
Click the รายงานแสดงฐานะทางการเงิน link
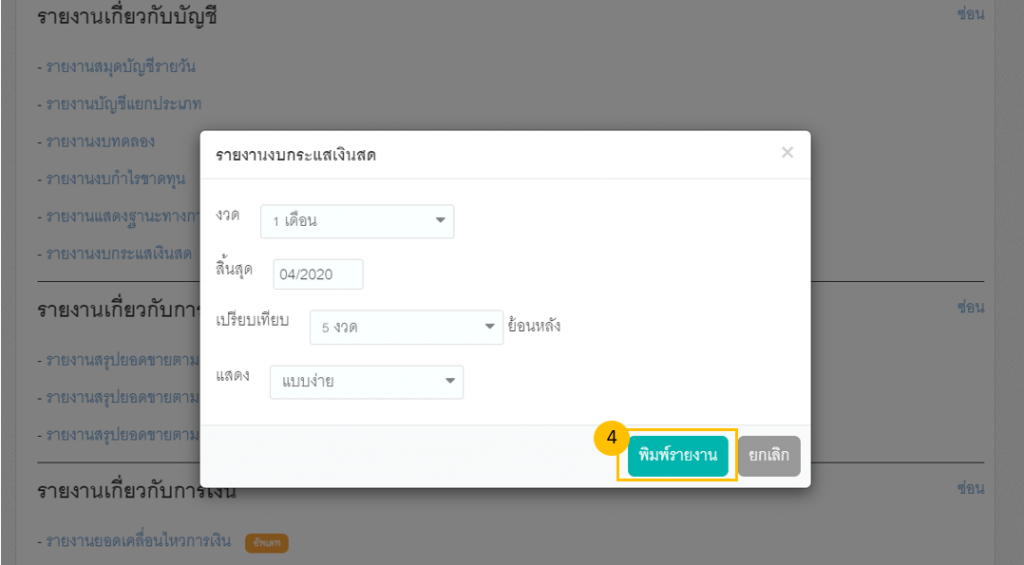click(x=118, y=217)
